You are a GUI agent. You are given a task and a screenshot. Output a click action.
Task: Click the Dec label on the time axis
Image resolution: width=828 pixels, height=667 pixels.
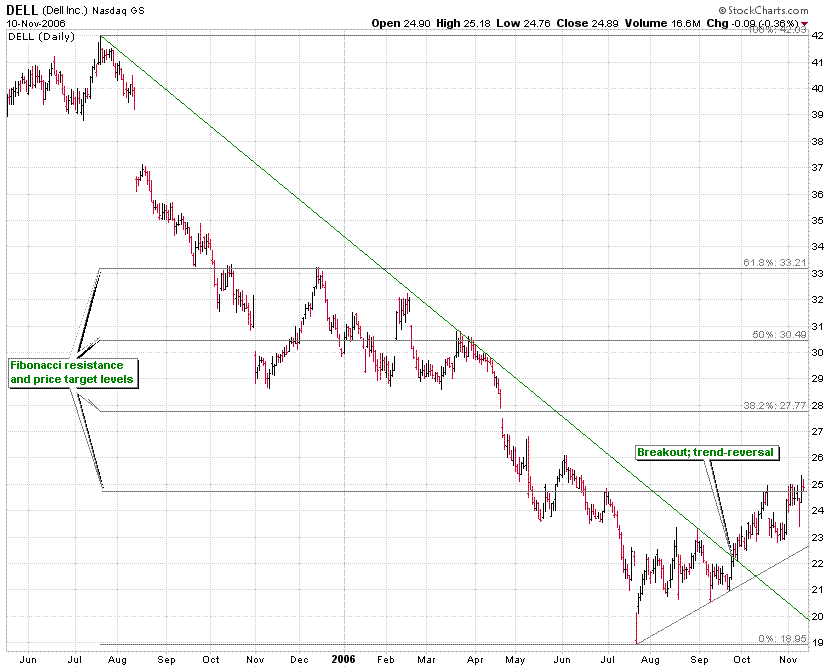point(299,660)
